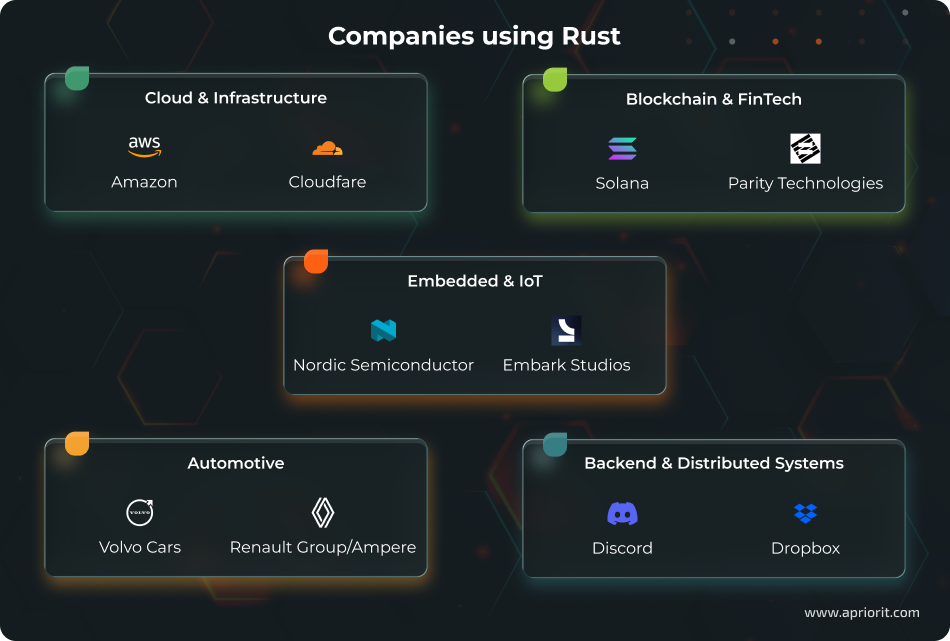950x641 pixels.
Task: Click the Solana logo
Action: tap(622, 147)
